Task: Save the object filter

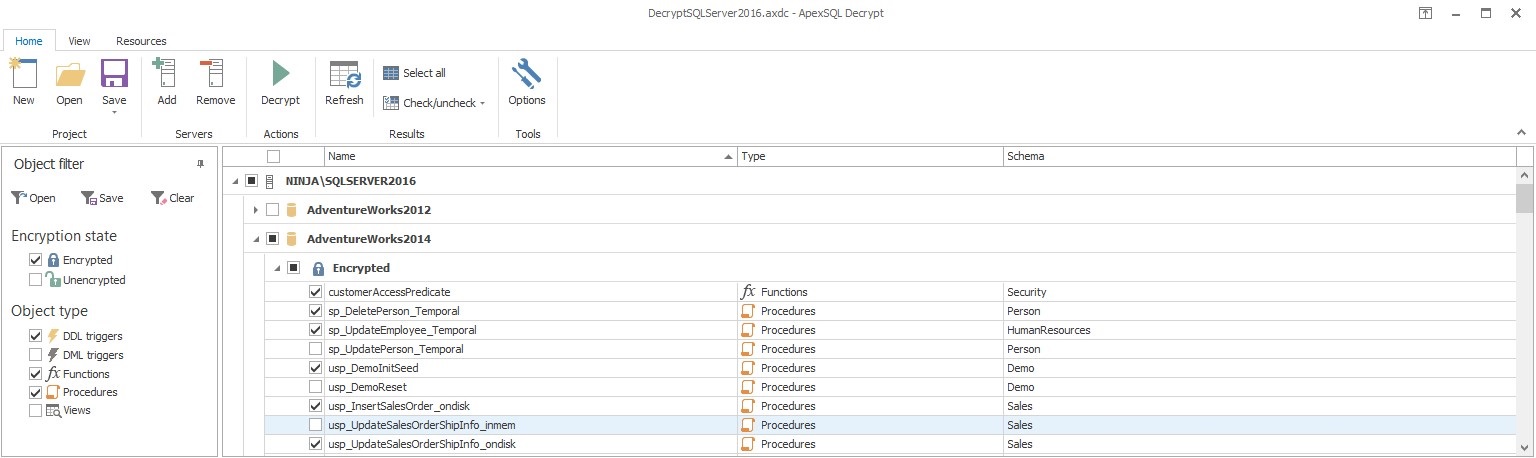Action: [102, 198]
